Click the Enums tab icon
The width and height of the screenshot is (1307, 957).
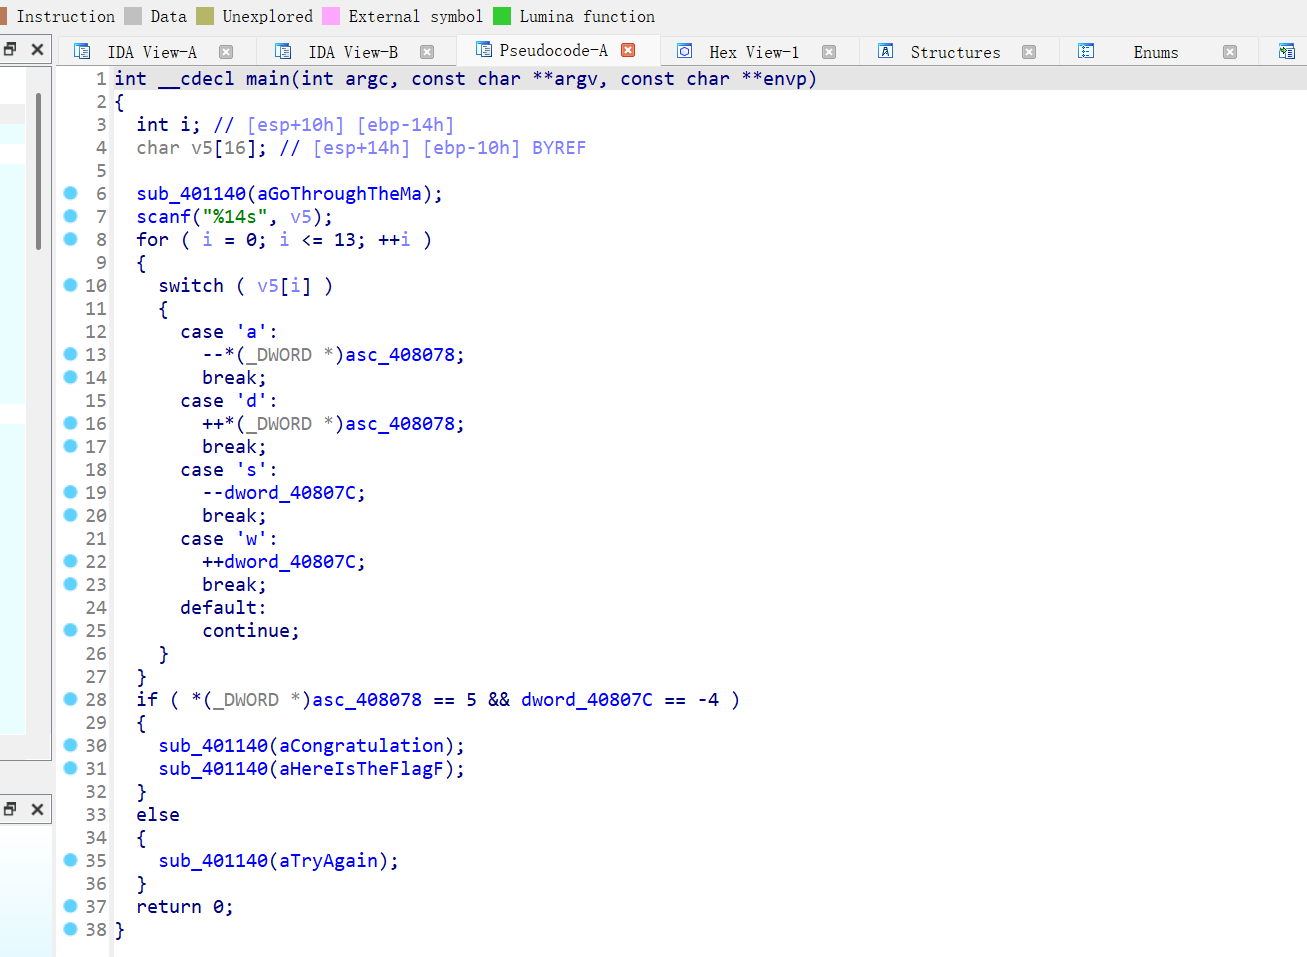click(x=1086, y=51)
